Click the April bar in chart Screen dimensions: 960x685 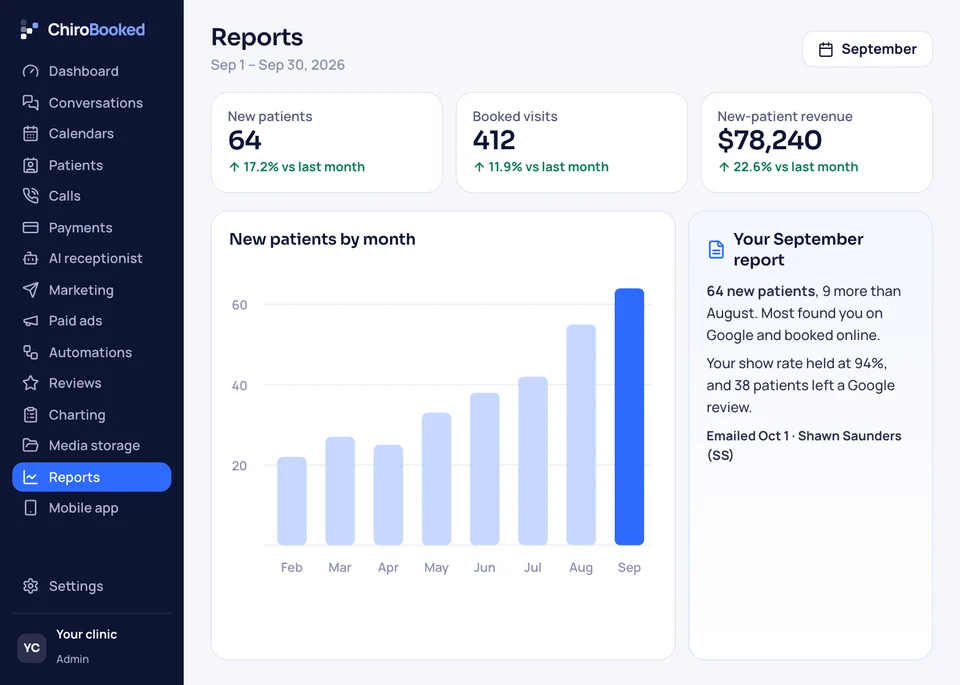(388, 495)
